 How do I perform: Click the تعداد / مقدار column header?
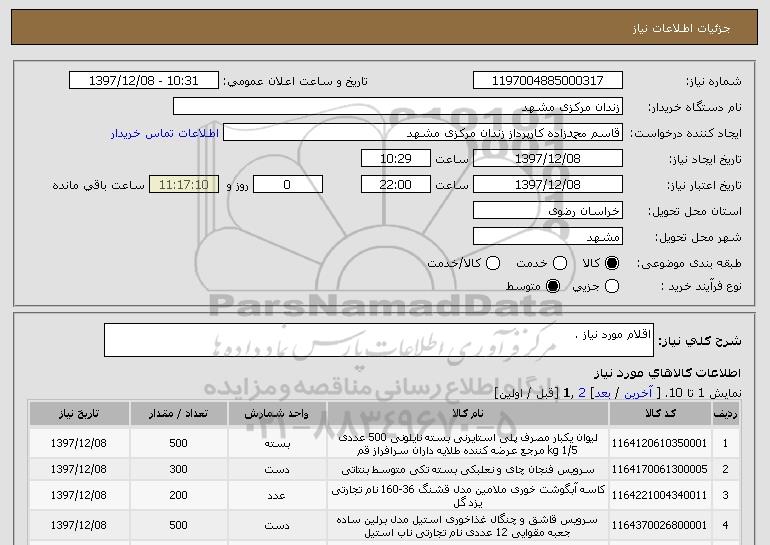(178, 413)
